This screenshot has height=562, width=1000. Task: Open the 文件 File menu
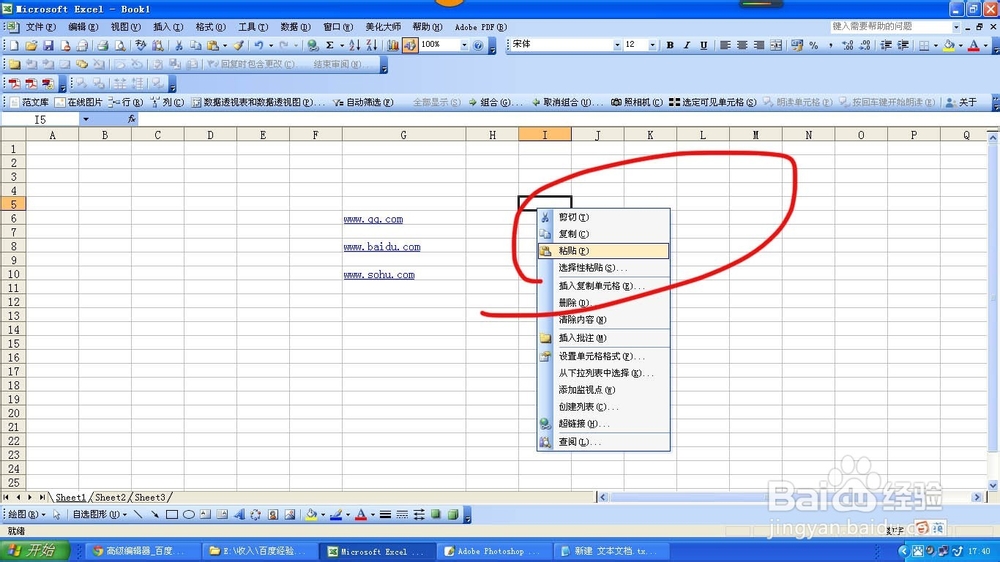pyautogui.click(x=40, y=27)
